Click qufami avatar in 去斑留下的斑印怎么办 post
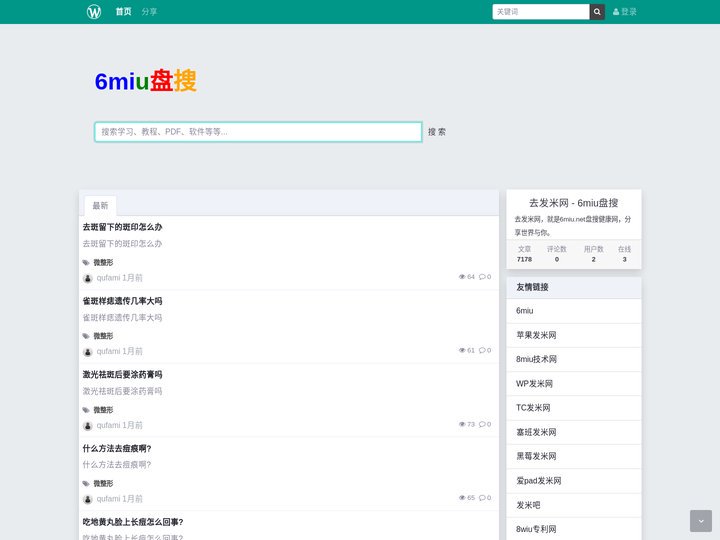Viewport: 720px width, 540px height. click(x=88, y=278)
